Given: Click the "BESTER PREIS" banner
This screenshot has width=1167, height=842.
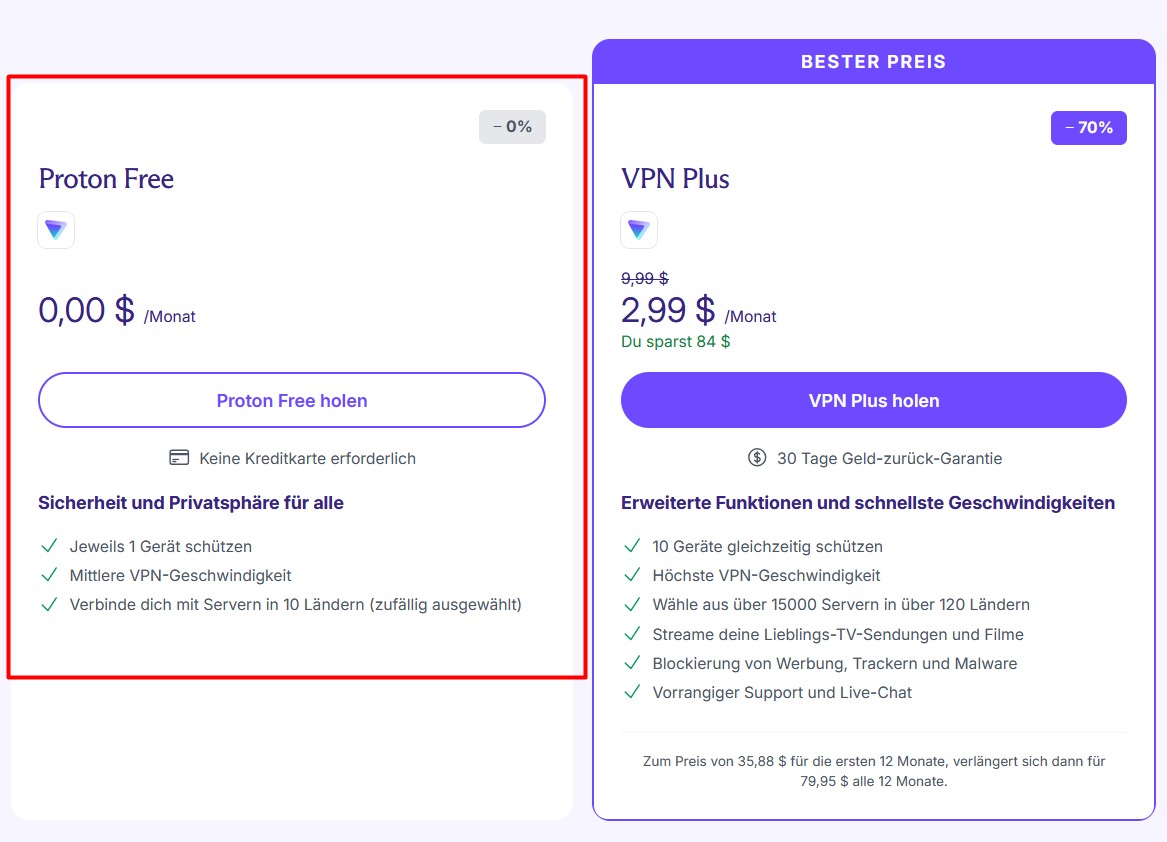Looking at the screenshot, I should coord(873,62).
